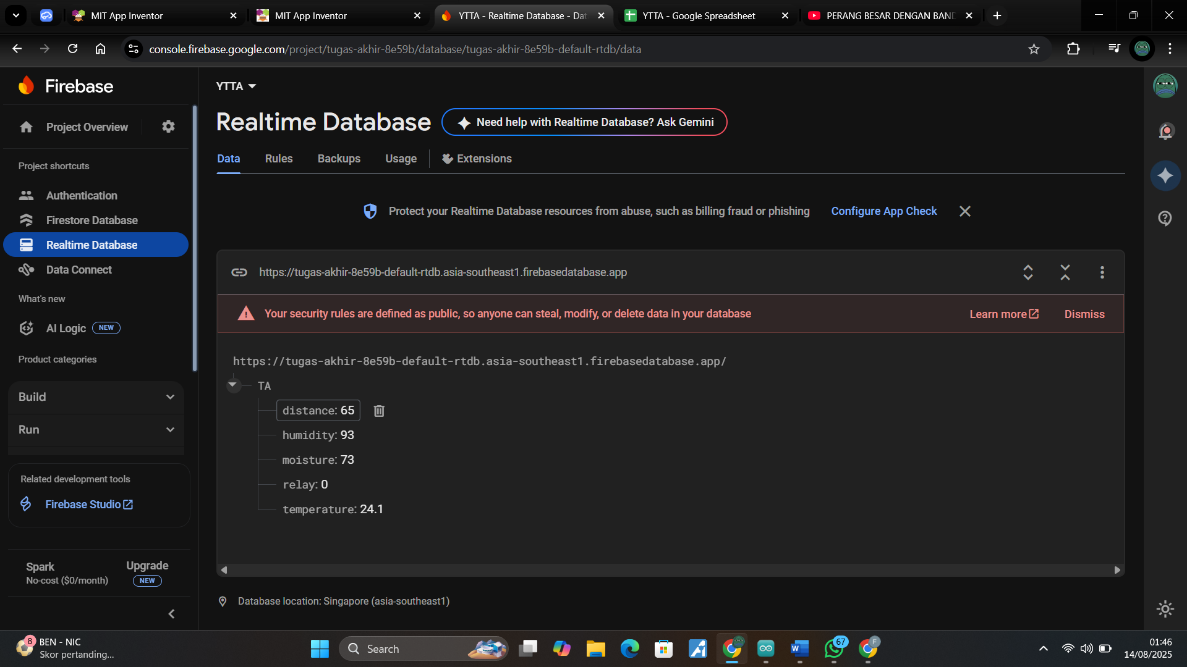The width and height of the screenshot is (1187, 667).
Task: Expand the Run product category
Action: coord(96,429)
